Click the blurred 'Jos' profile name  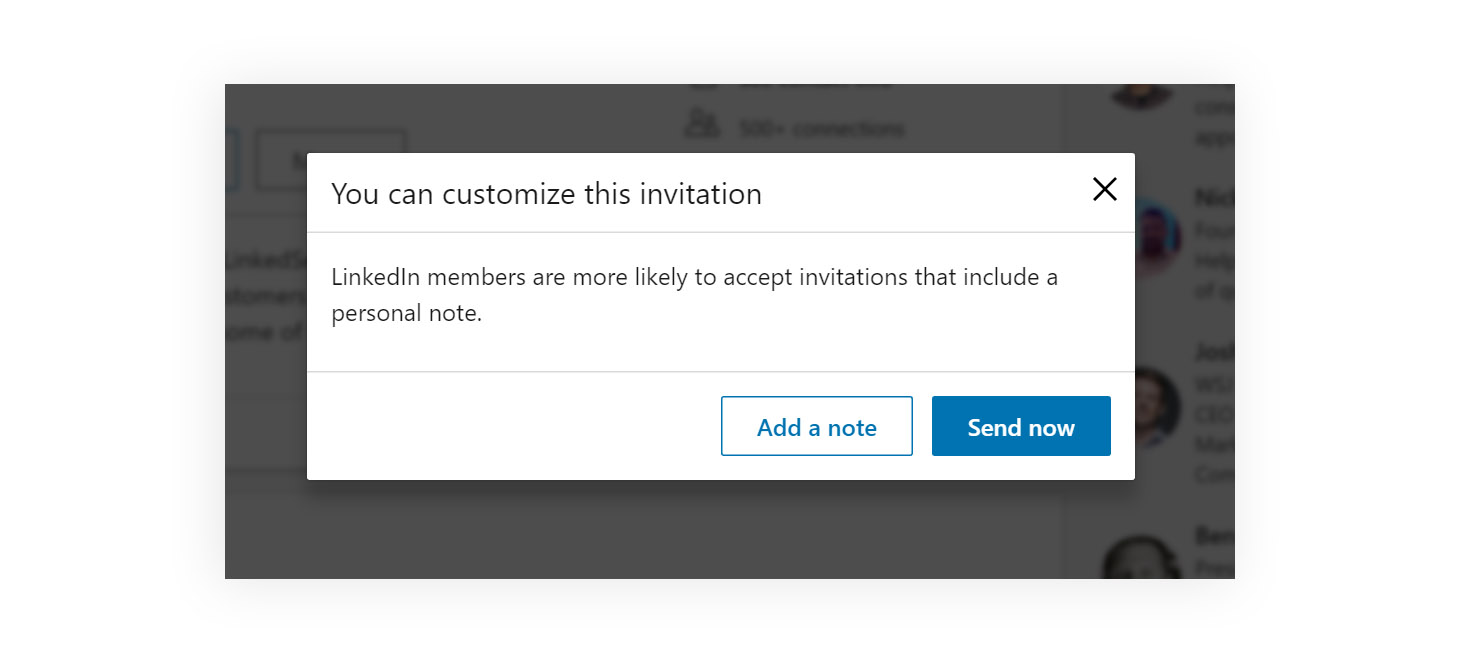1215,352
